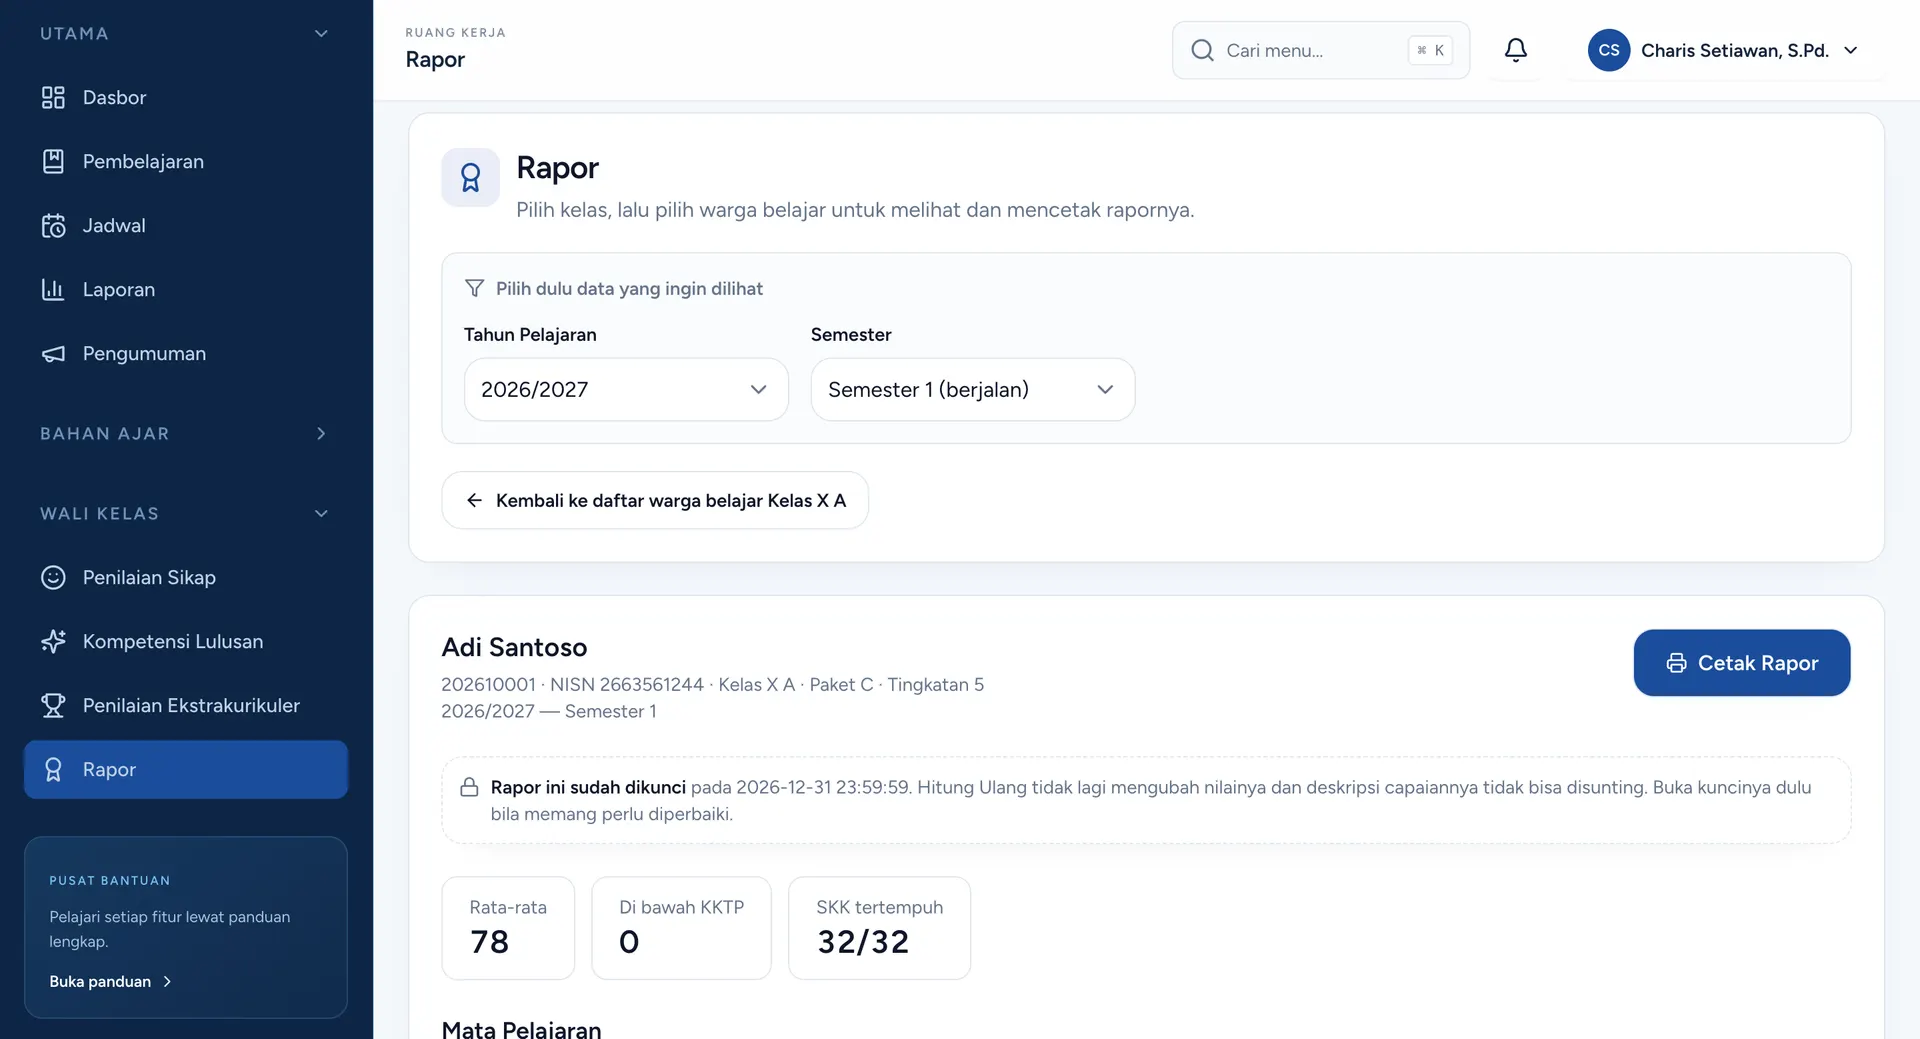Click the Penilaian Ekstrakurikuler trophy icon

[x=53, y=705]
